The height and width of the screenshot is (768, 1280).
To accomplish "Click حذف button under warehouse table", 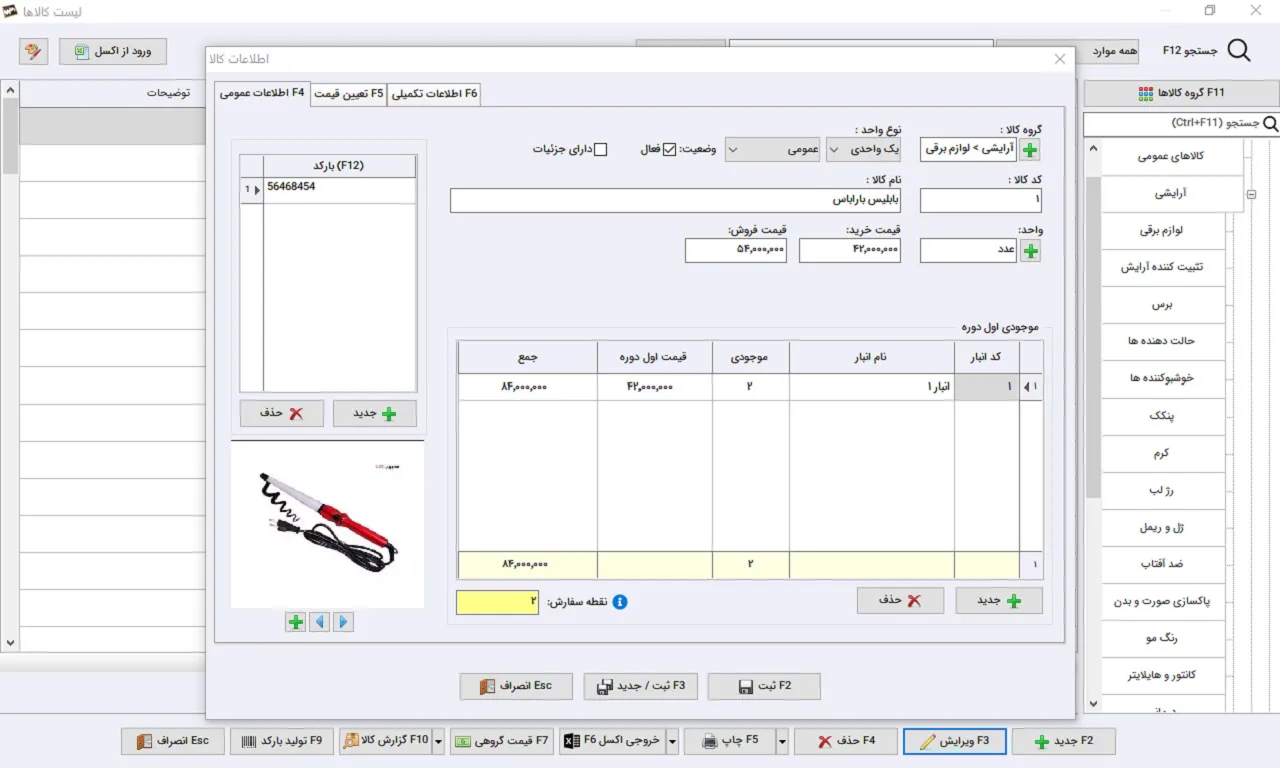I will [x=900, y=600].
